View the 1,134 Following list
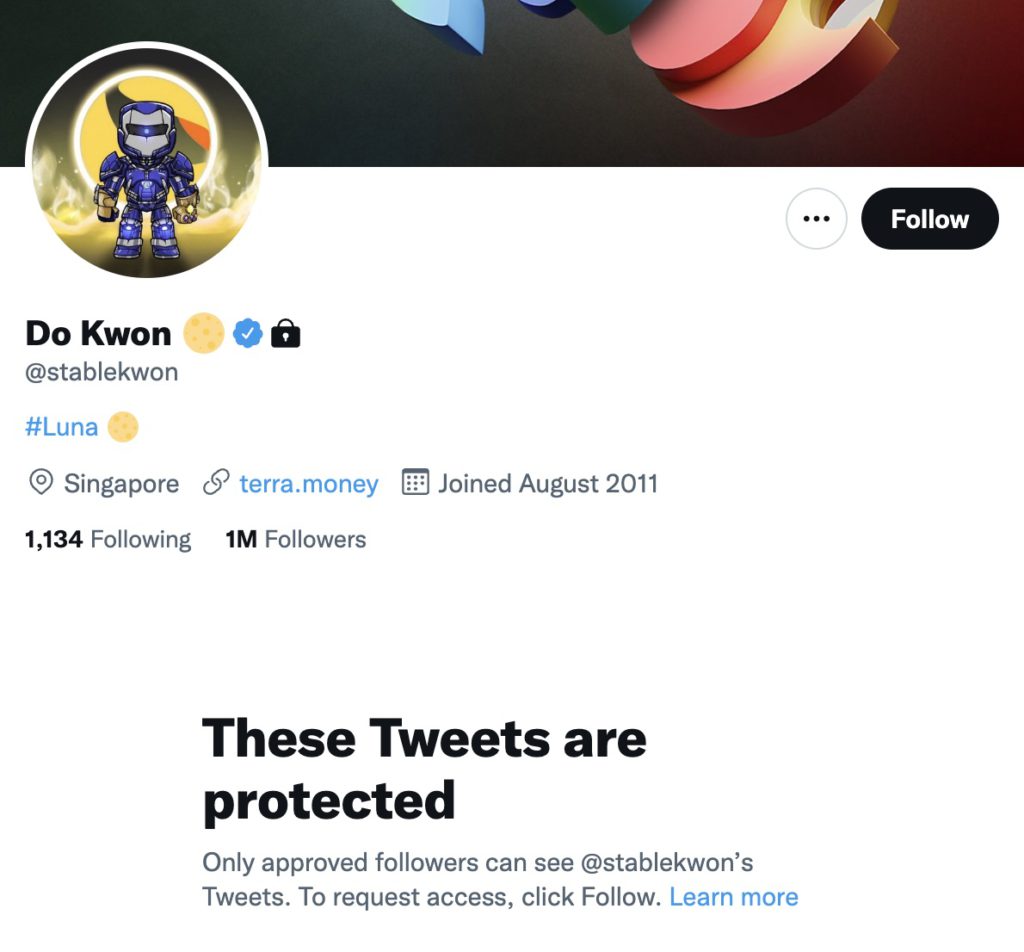The image size is (1024, 952). pos(108,540)
